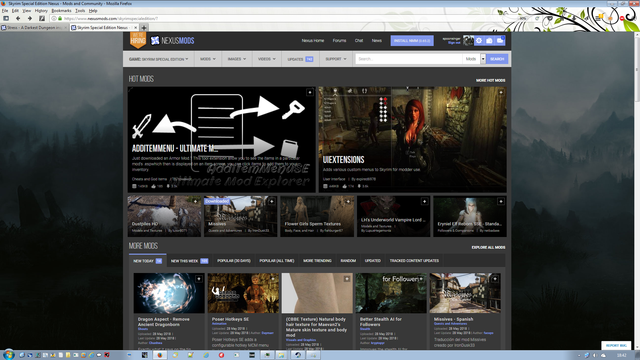Open the Nexus Home link
Viewport: 640px width, 360px height.
point(313,41)
